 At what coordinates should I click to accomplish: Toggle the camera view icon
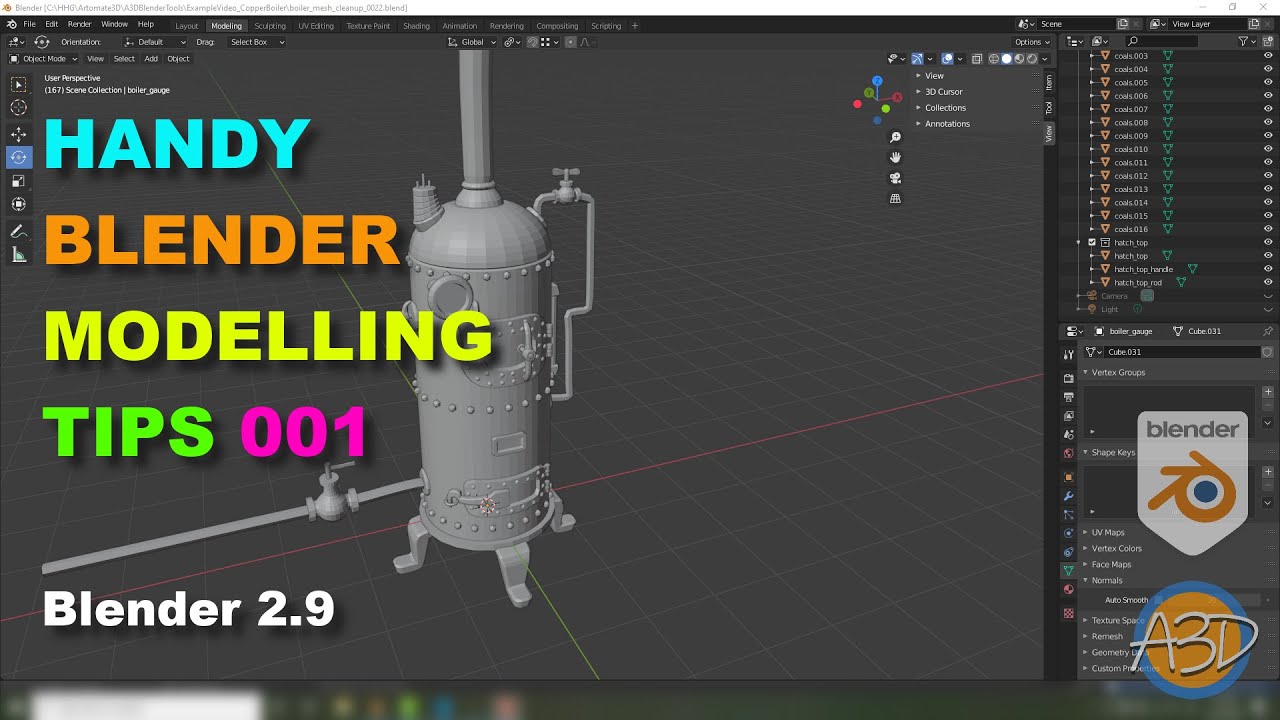tap(895, 178)
